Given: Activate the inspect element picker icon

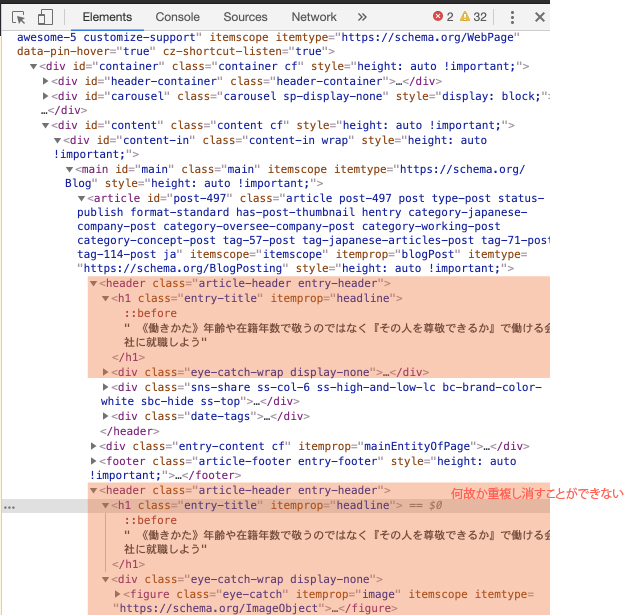Looking at the screenshot, I should (x=19, y=17).
